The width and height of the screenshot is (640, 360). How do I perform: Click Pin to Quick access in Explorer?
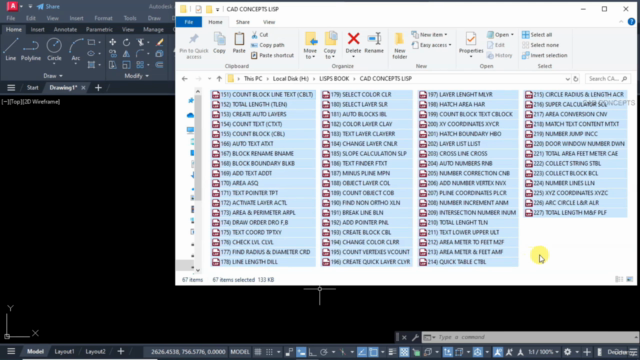pyautogui.click(x=194, y=46)
